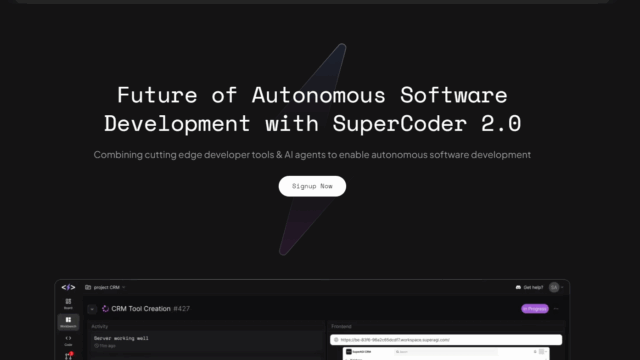Image resolution: width=640 pixels, height=360 pixels.
Task: Select the Frontend panel header
Action: point(341,326)
